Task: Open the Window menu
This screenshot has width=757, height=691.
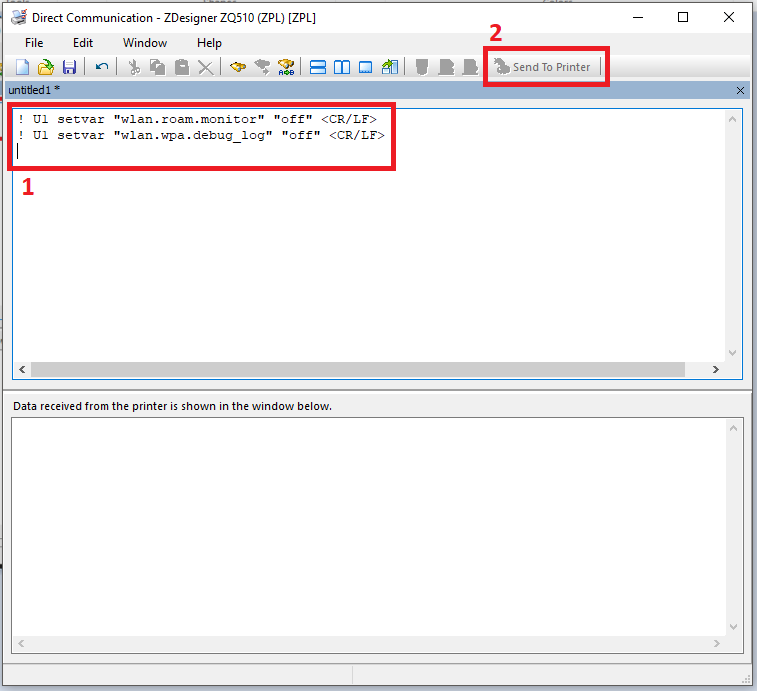Action: coord(145,42)
